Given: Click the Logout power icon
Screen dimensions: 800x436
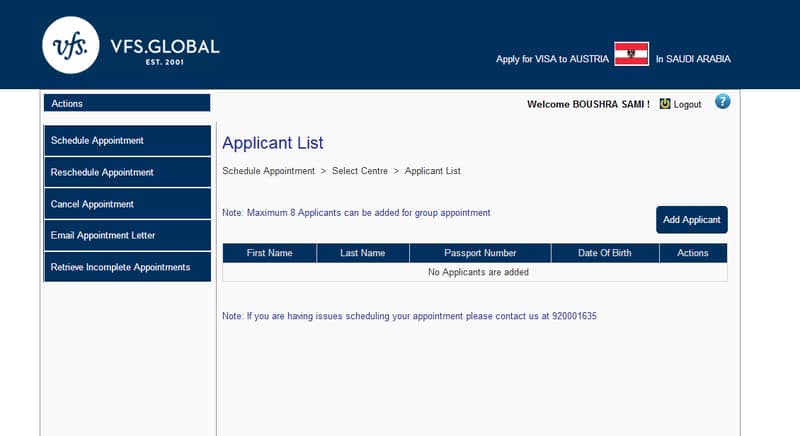Looking at the screenshot, I should click(665, 104).
